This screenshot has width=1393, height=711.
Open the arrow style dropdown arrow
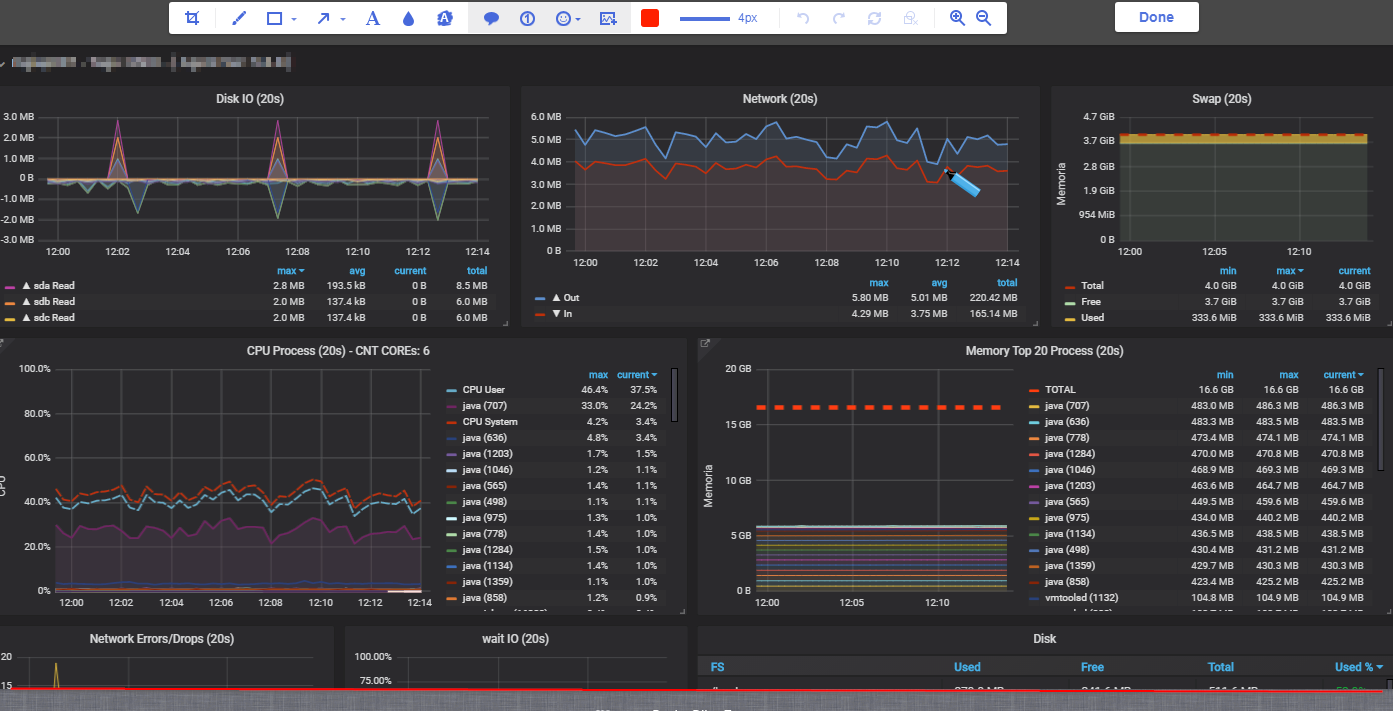tap(343, 19)
